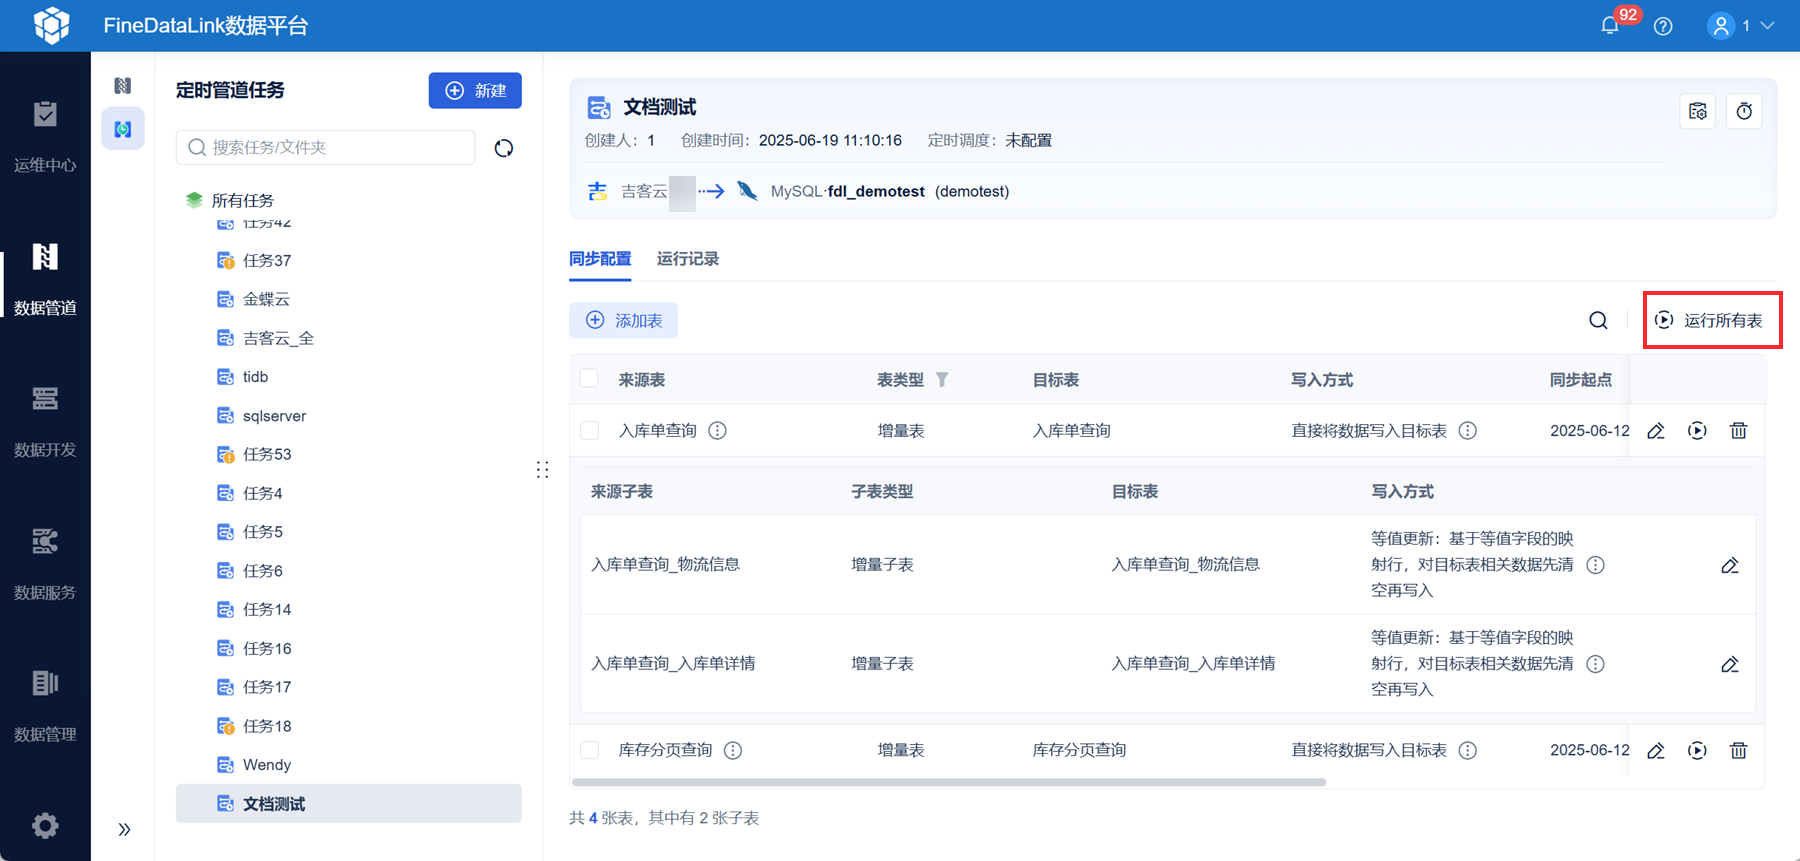Show info for 入库单查询 source table
1800x861 pixels.
[717, 431]
